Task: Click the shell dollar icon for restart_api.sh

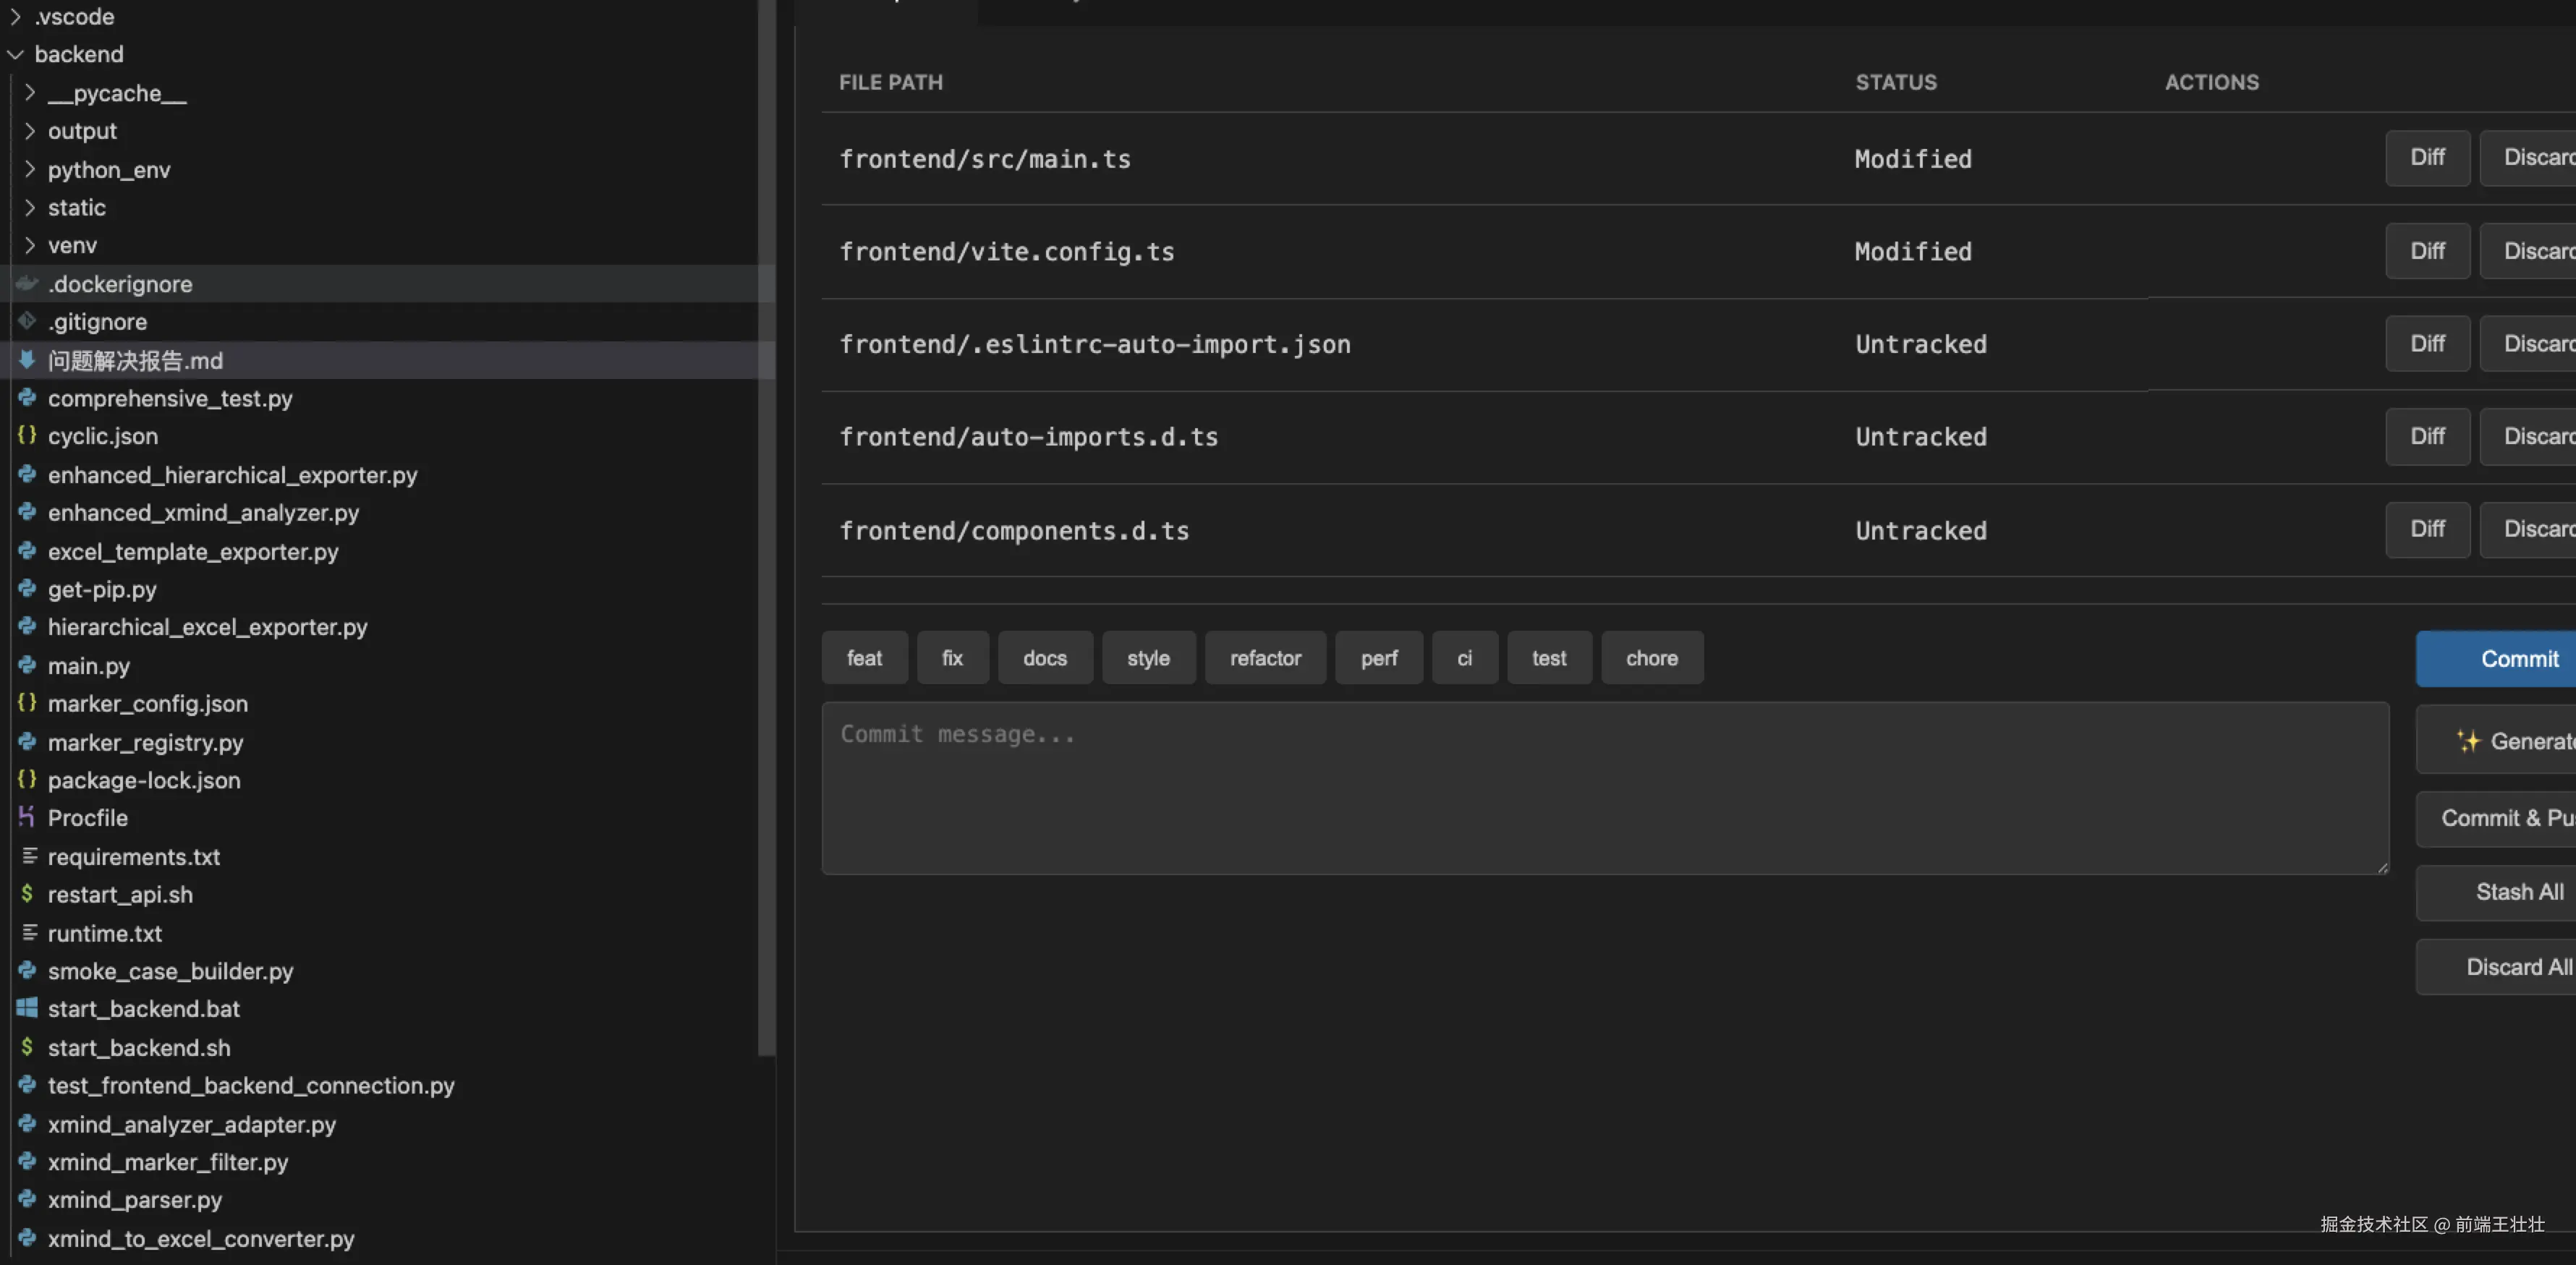Action: click(27, 894)
